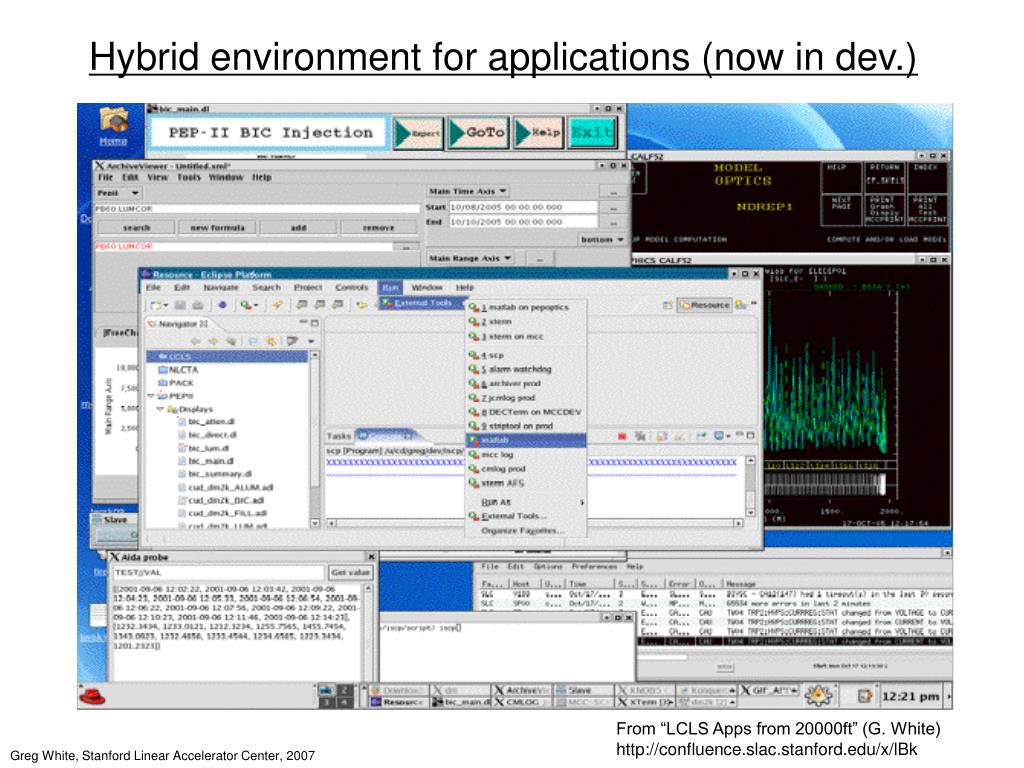Choose '5 alarm watchdog' from the menu

pyautogui.click(x=526, y=369)
